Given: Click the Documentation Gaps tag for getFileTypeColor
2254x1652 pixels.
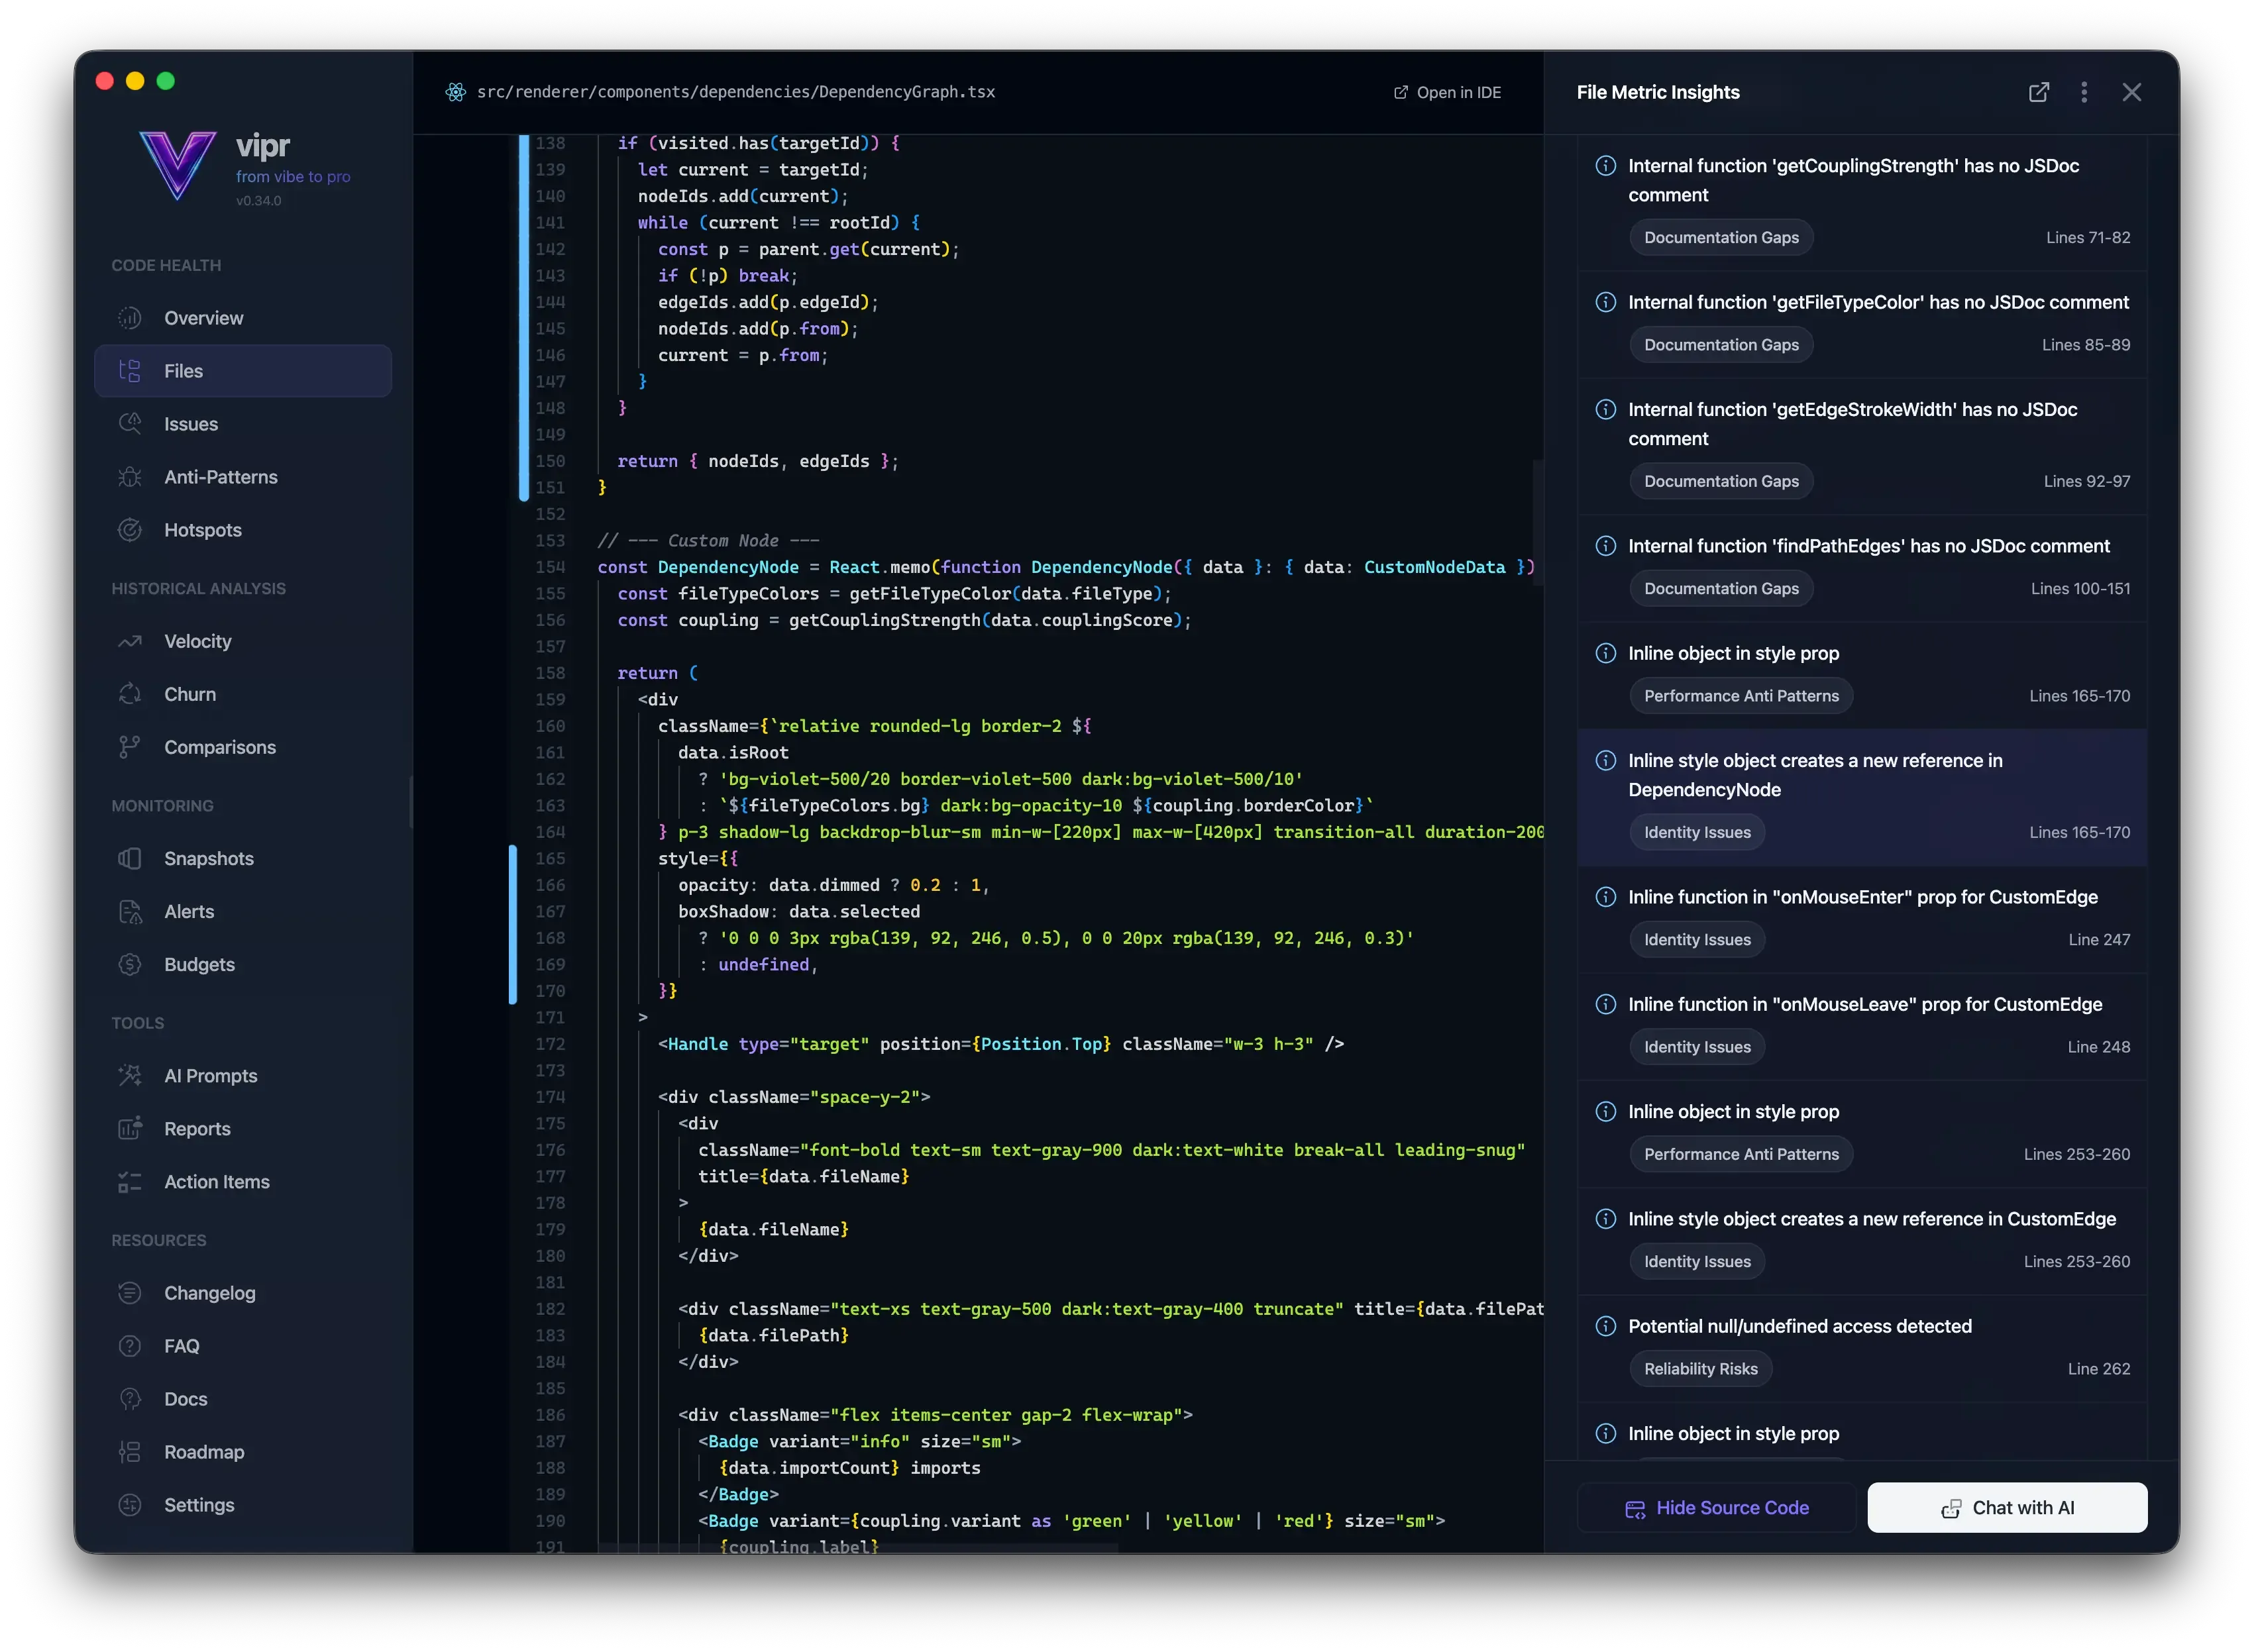Looking at the screenshot, I should click(1720, 345).
